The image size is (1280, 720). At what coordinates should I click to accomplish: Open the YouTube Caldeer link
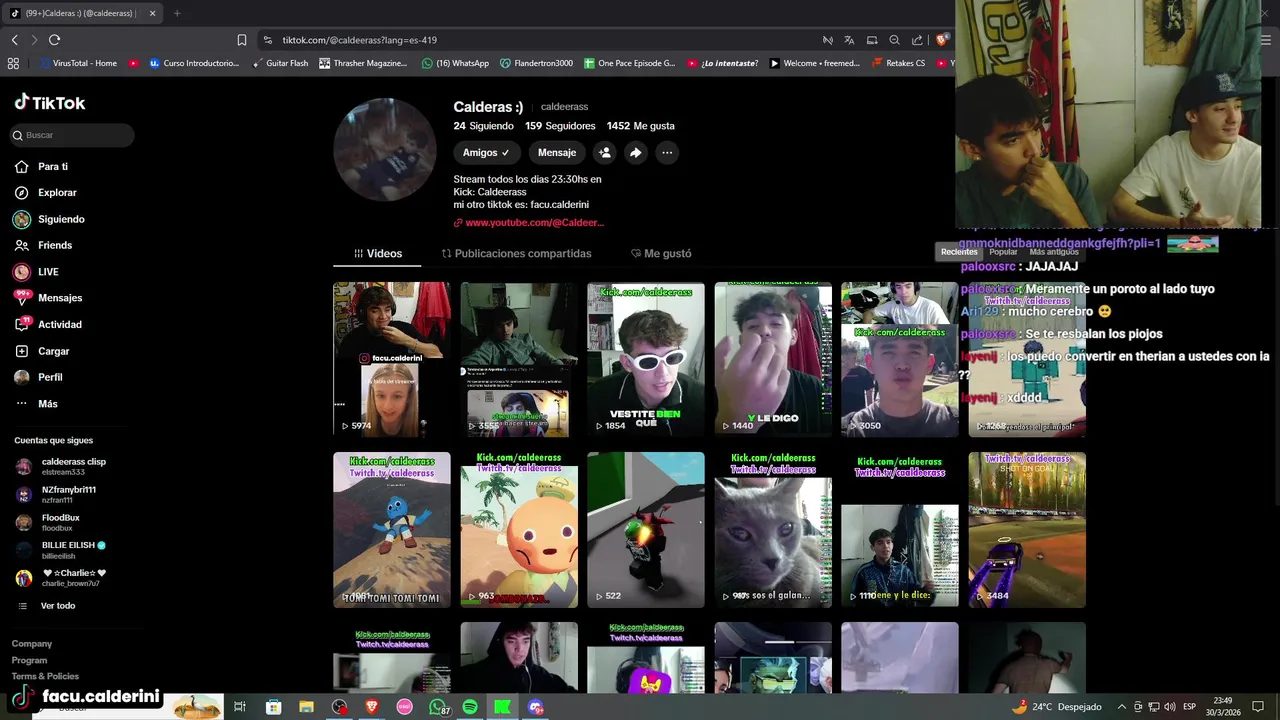529,223
